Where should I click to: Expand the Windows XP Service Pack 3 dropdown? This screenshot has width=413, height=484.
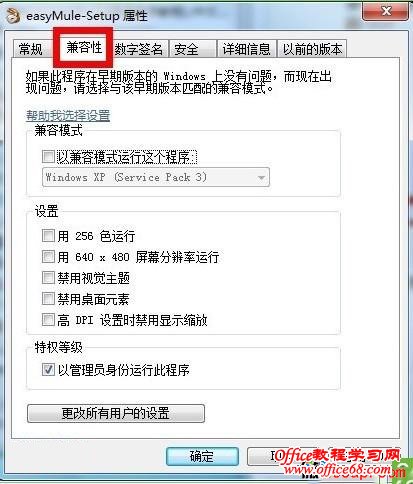click(x=156, y=177)
